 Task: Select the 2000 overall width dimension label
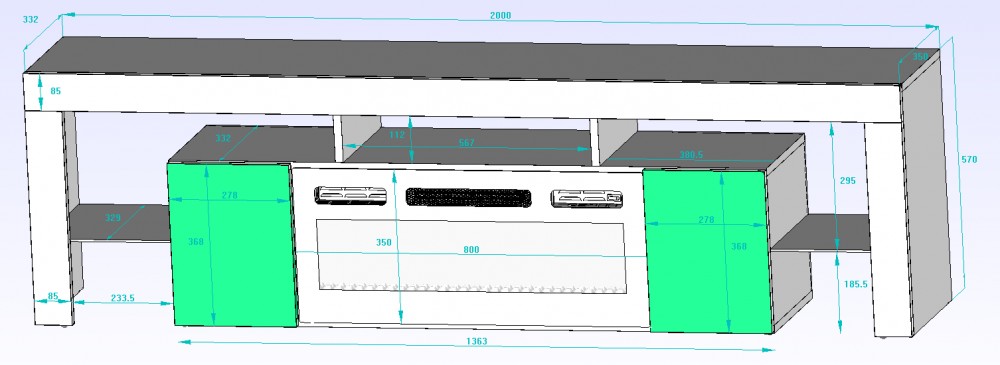click(x=501, y=16)
